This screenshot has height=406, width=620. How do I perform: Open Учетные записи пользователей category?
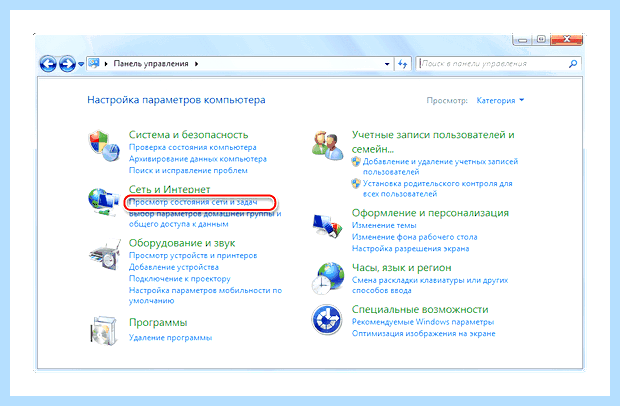tap(433, 142)
